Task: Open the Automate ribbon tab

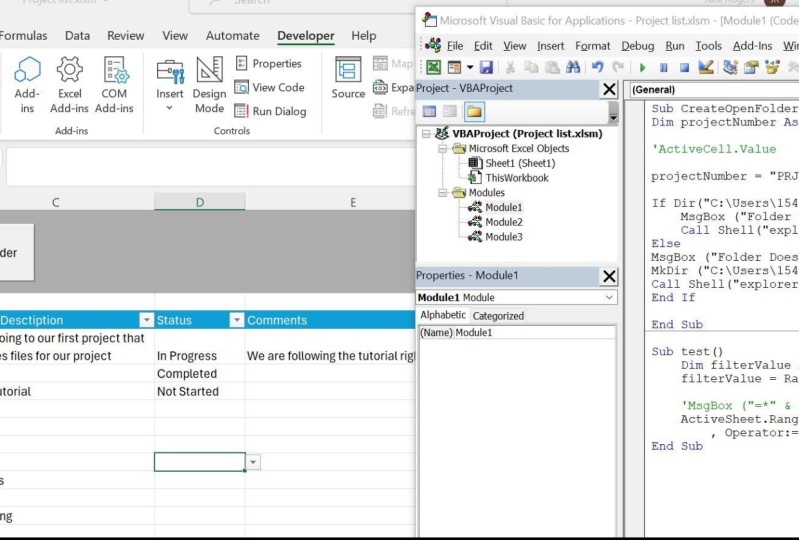Action: [232, 36]
